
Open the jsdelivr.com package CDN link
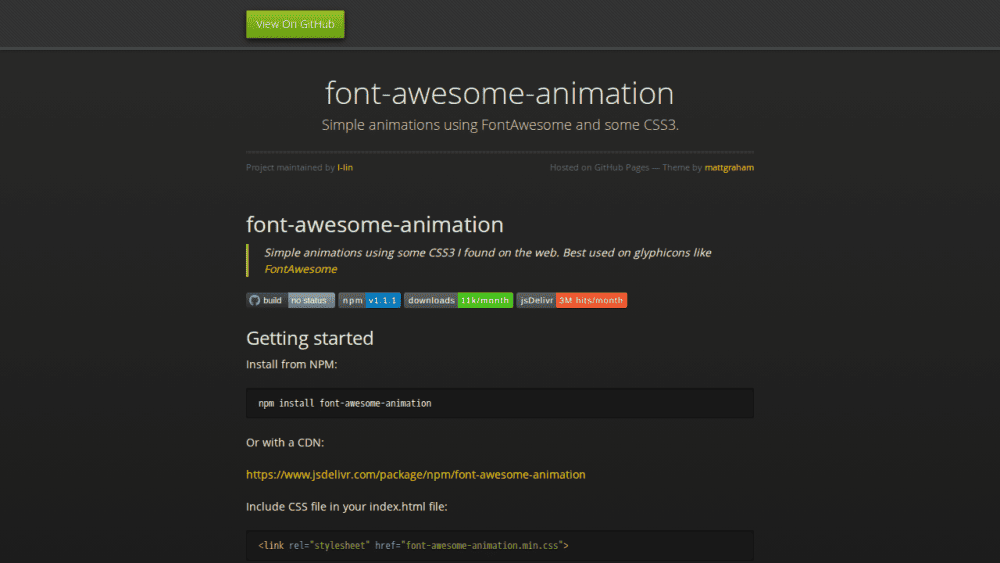pos(416,474)
